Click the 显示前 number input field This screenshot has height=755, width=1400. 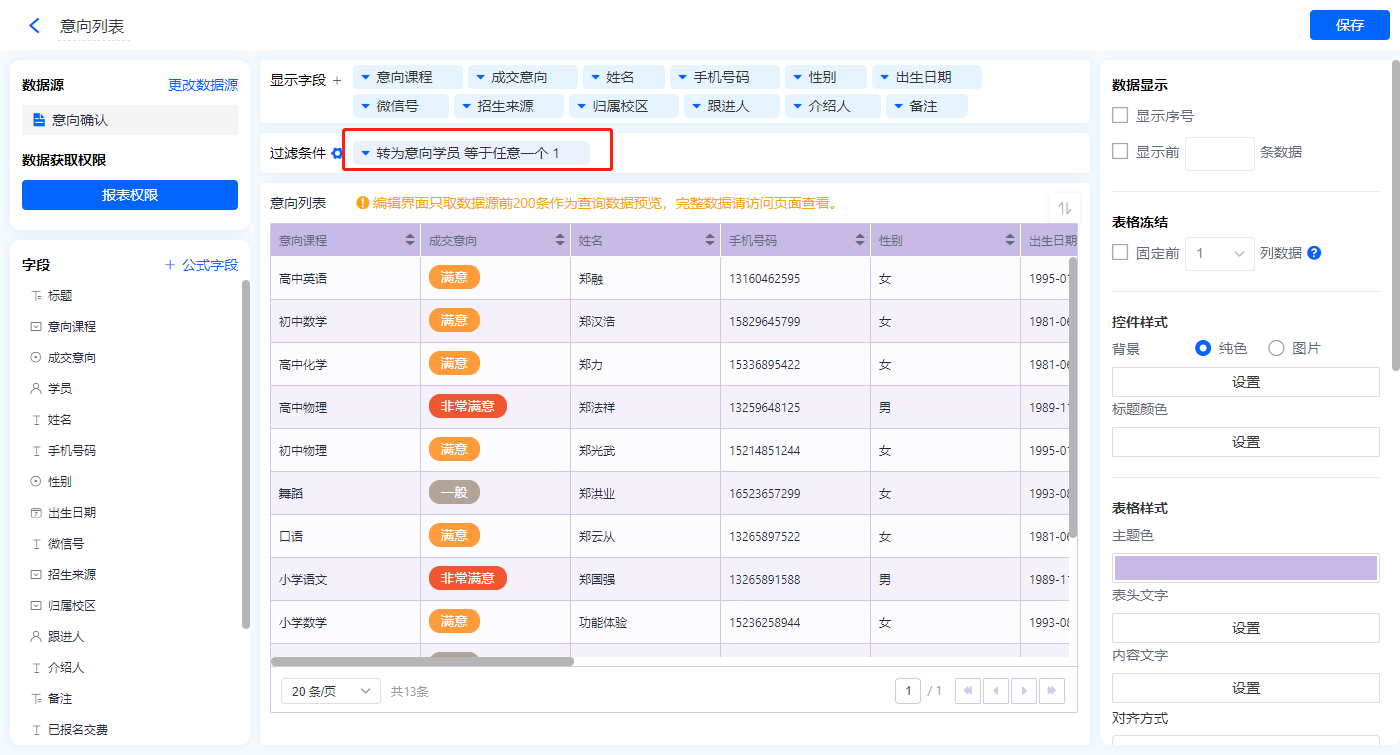(1219, 153)
